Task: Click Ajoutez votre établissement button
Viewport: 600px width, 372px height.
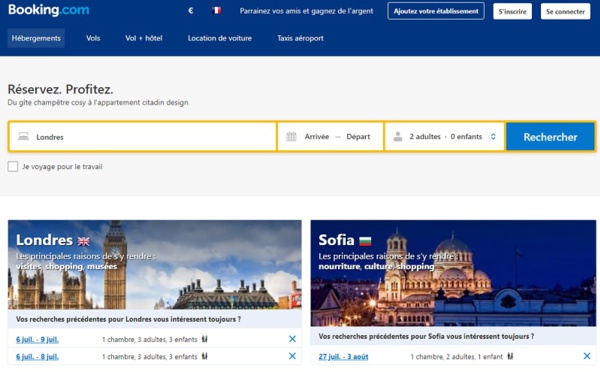Action: point(436,11)
